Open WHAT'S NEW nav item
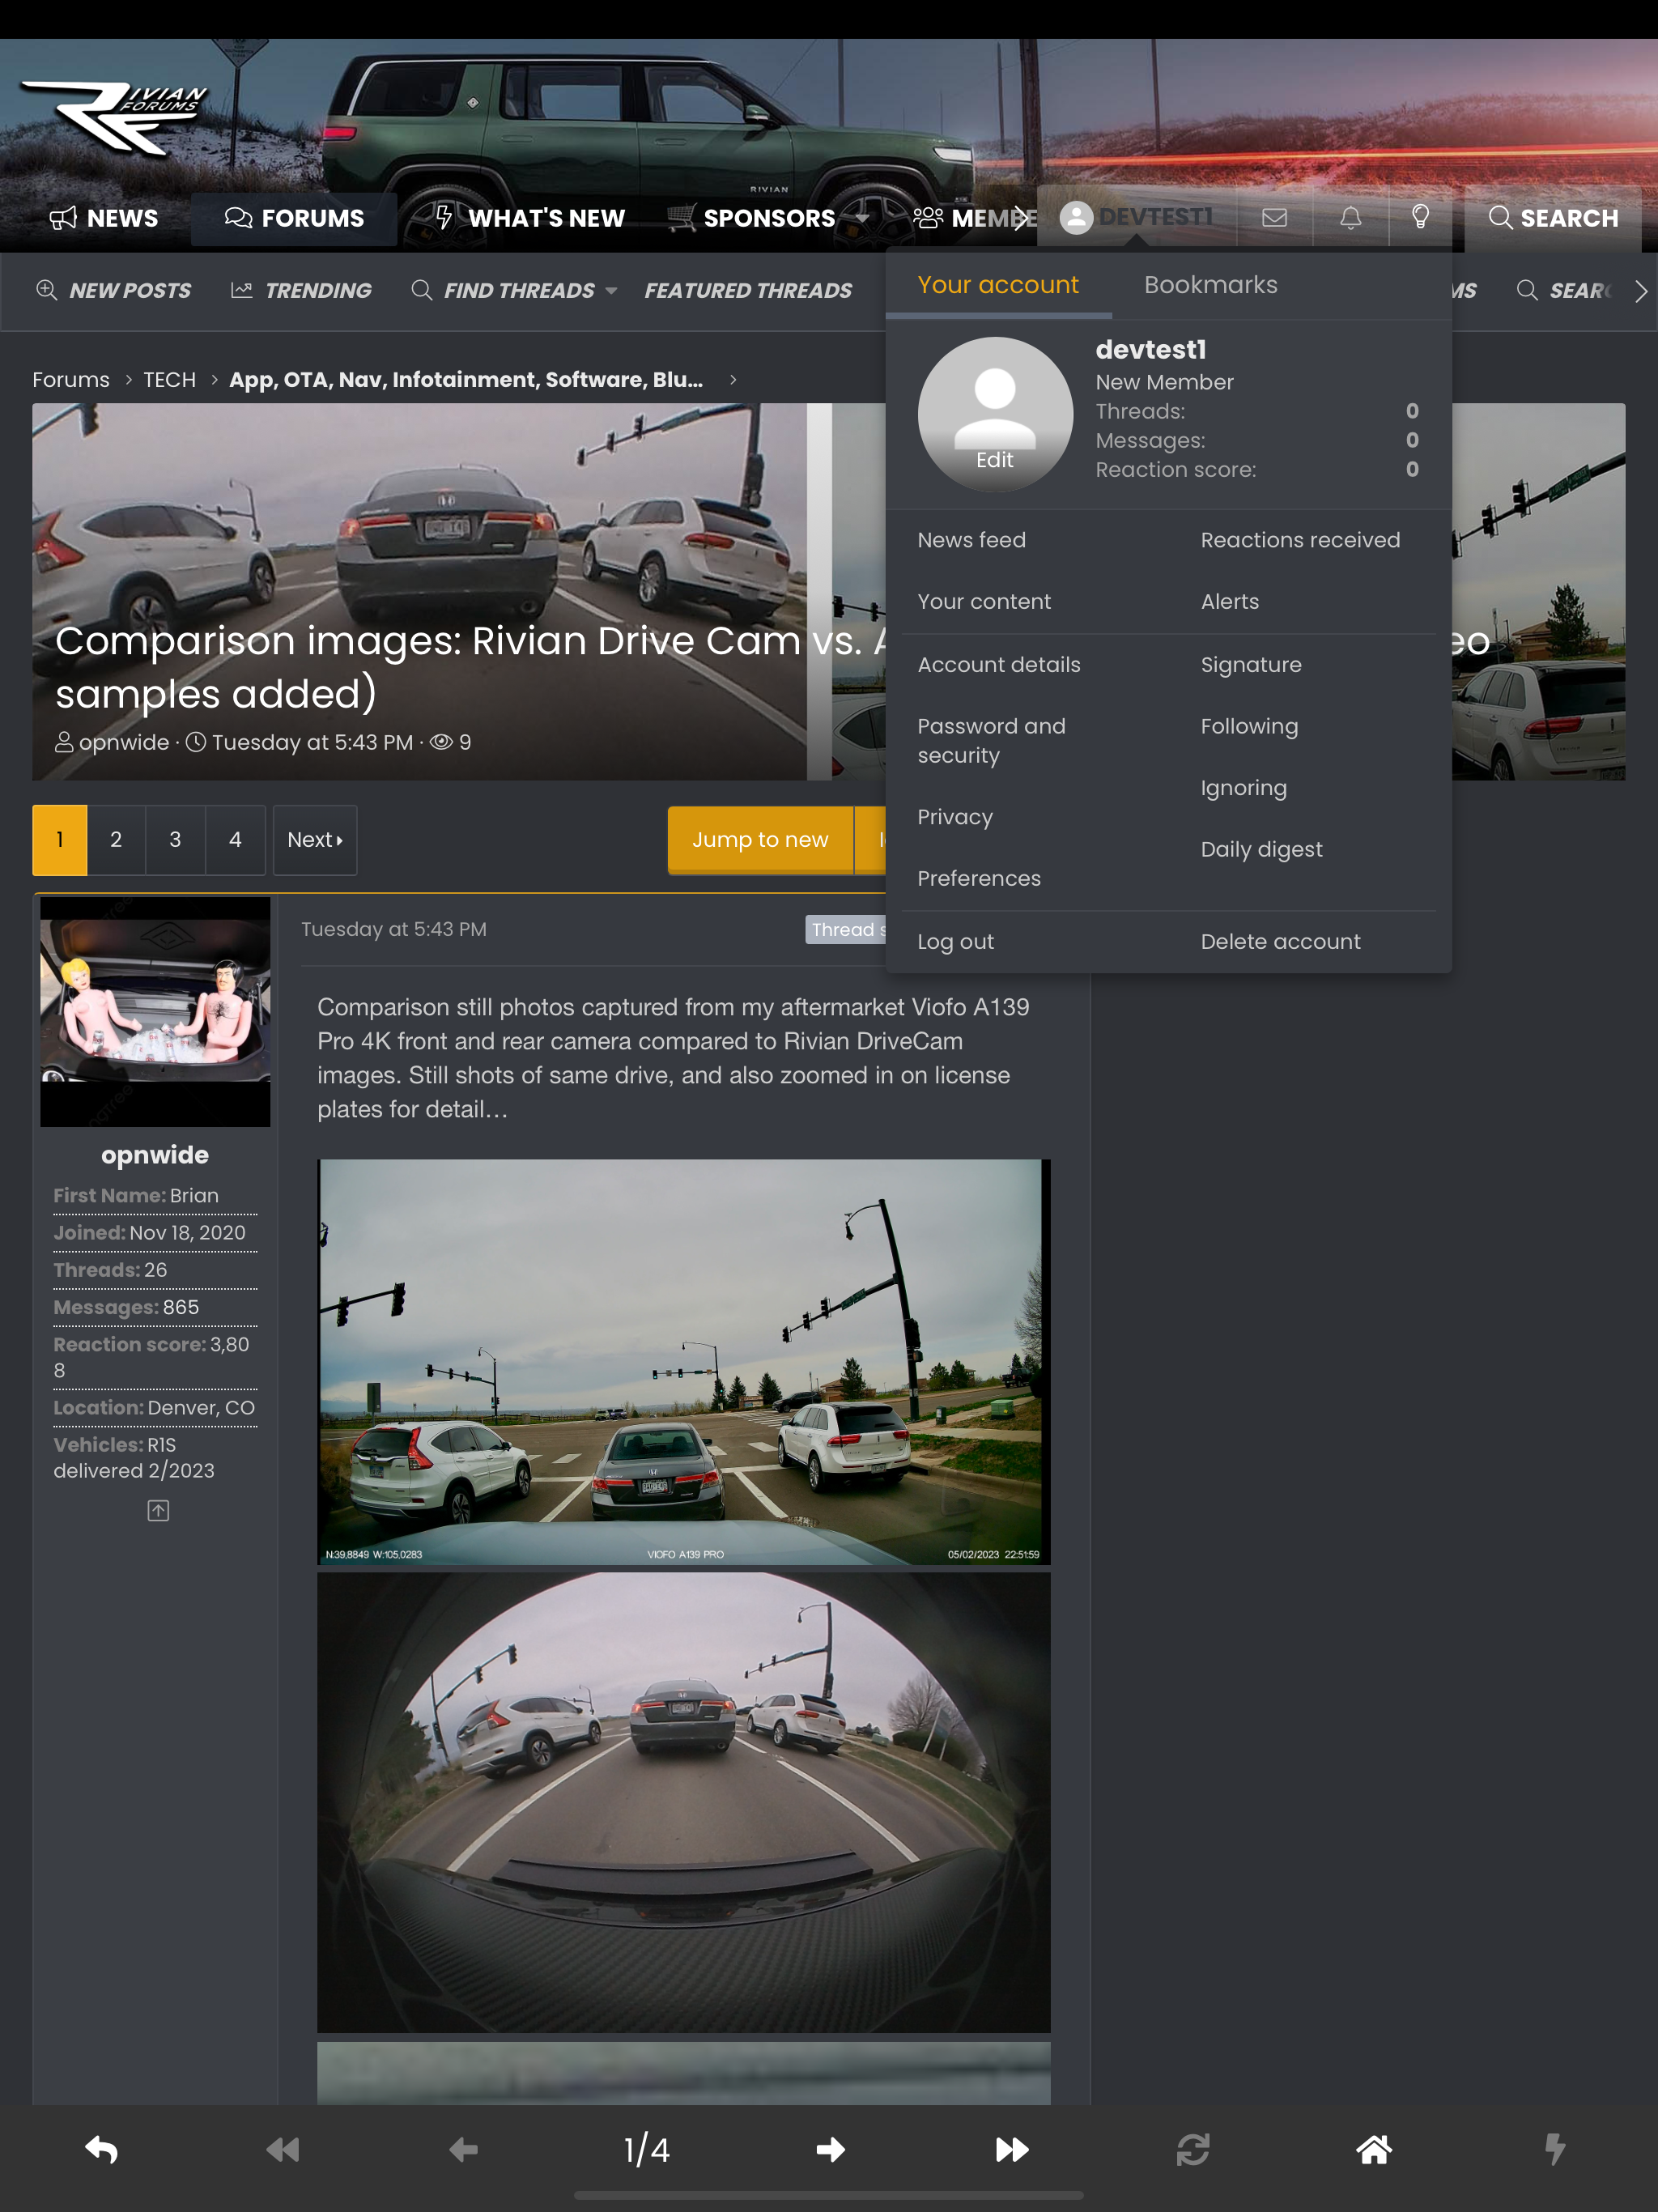The image size is (1658, 2212). point(530,218)
